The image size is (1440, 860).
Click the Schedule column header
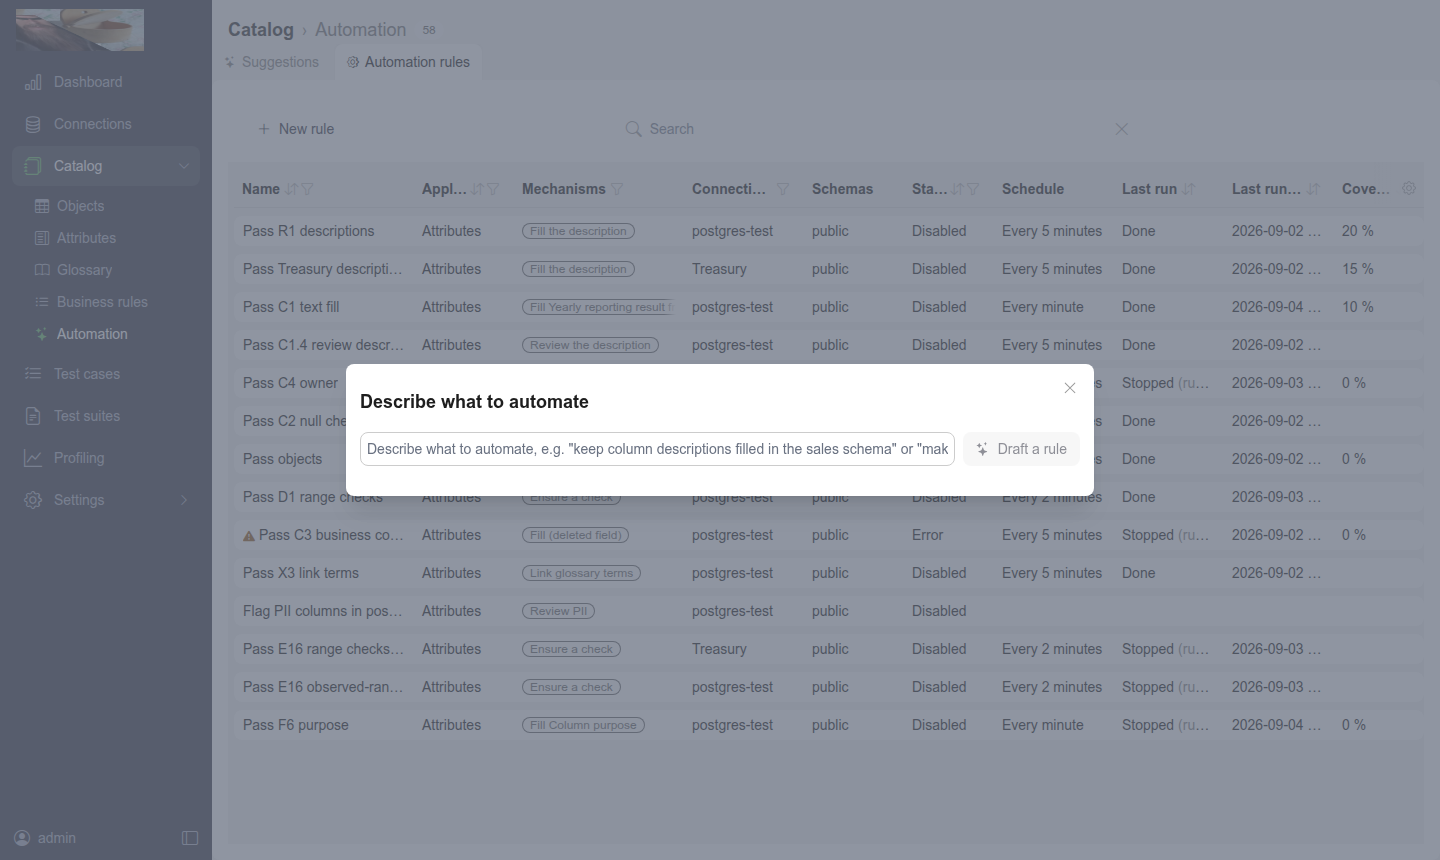pyautogui.click(x=1032, y=189)
